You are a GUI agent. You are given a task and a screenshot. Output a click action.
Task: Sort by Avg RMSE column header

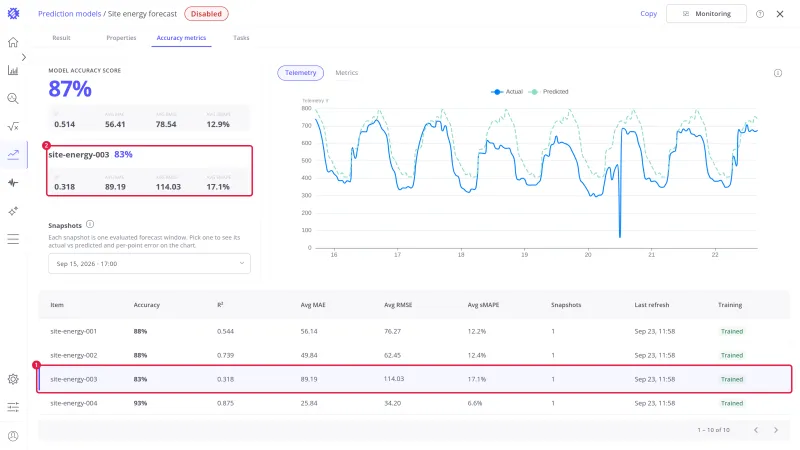click(397, 305)
